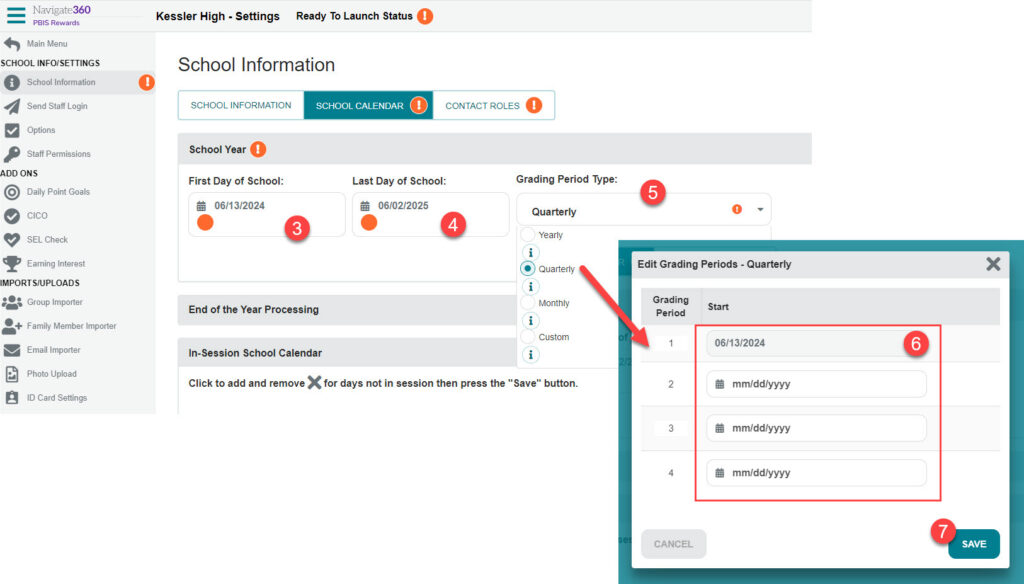Click the ID Card Settings sidebar label
1024x584 pixels.
pos(57,398)
